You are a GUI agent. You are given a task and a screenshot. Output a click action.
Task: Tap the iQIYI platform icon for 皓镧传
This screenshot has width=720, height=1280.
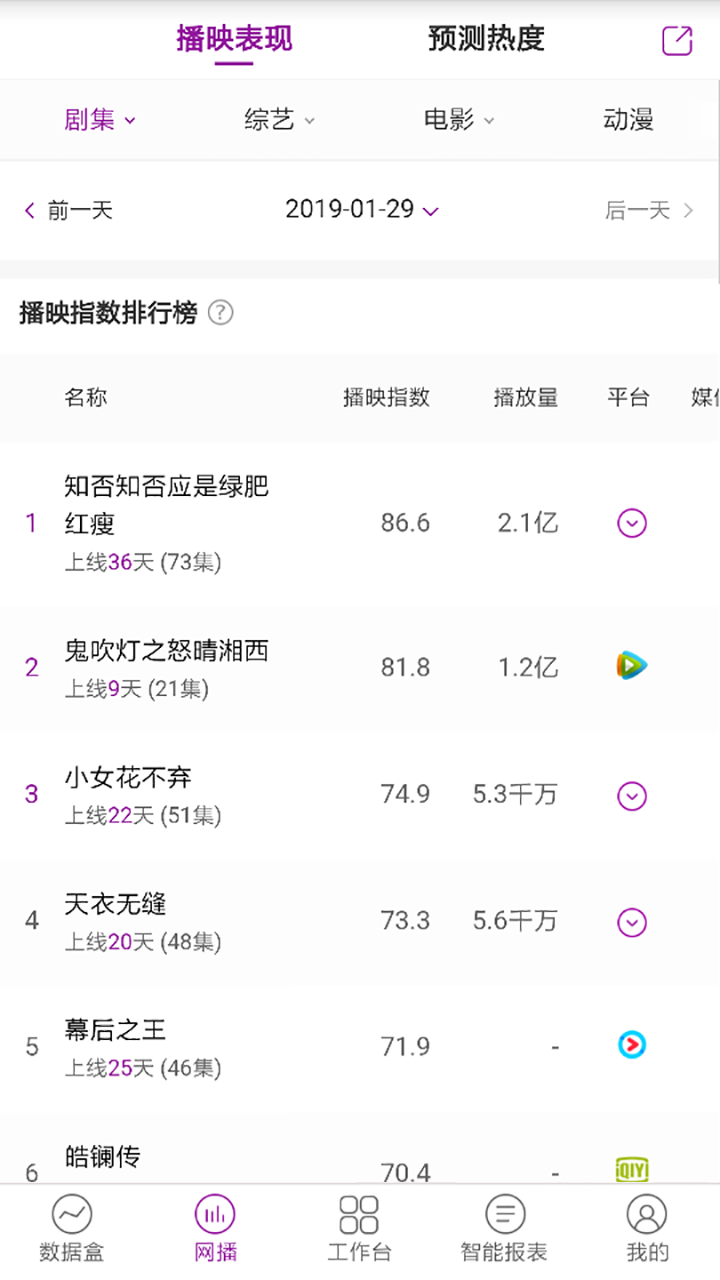tap(631, 1168)
